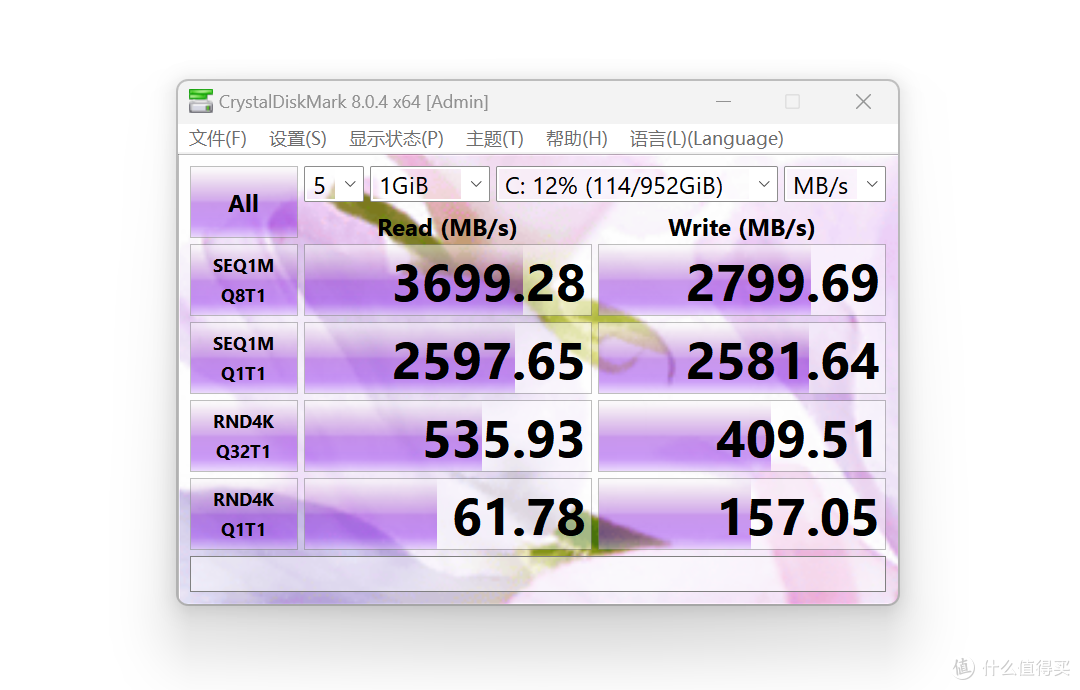Screen dimensions: 1080x690
Task: Click the empty comment field at bottom
Action: tap(538, 574)
